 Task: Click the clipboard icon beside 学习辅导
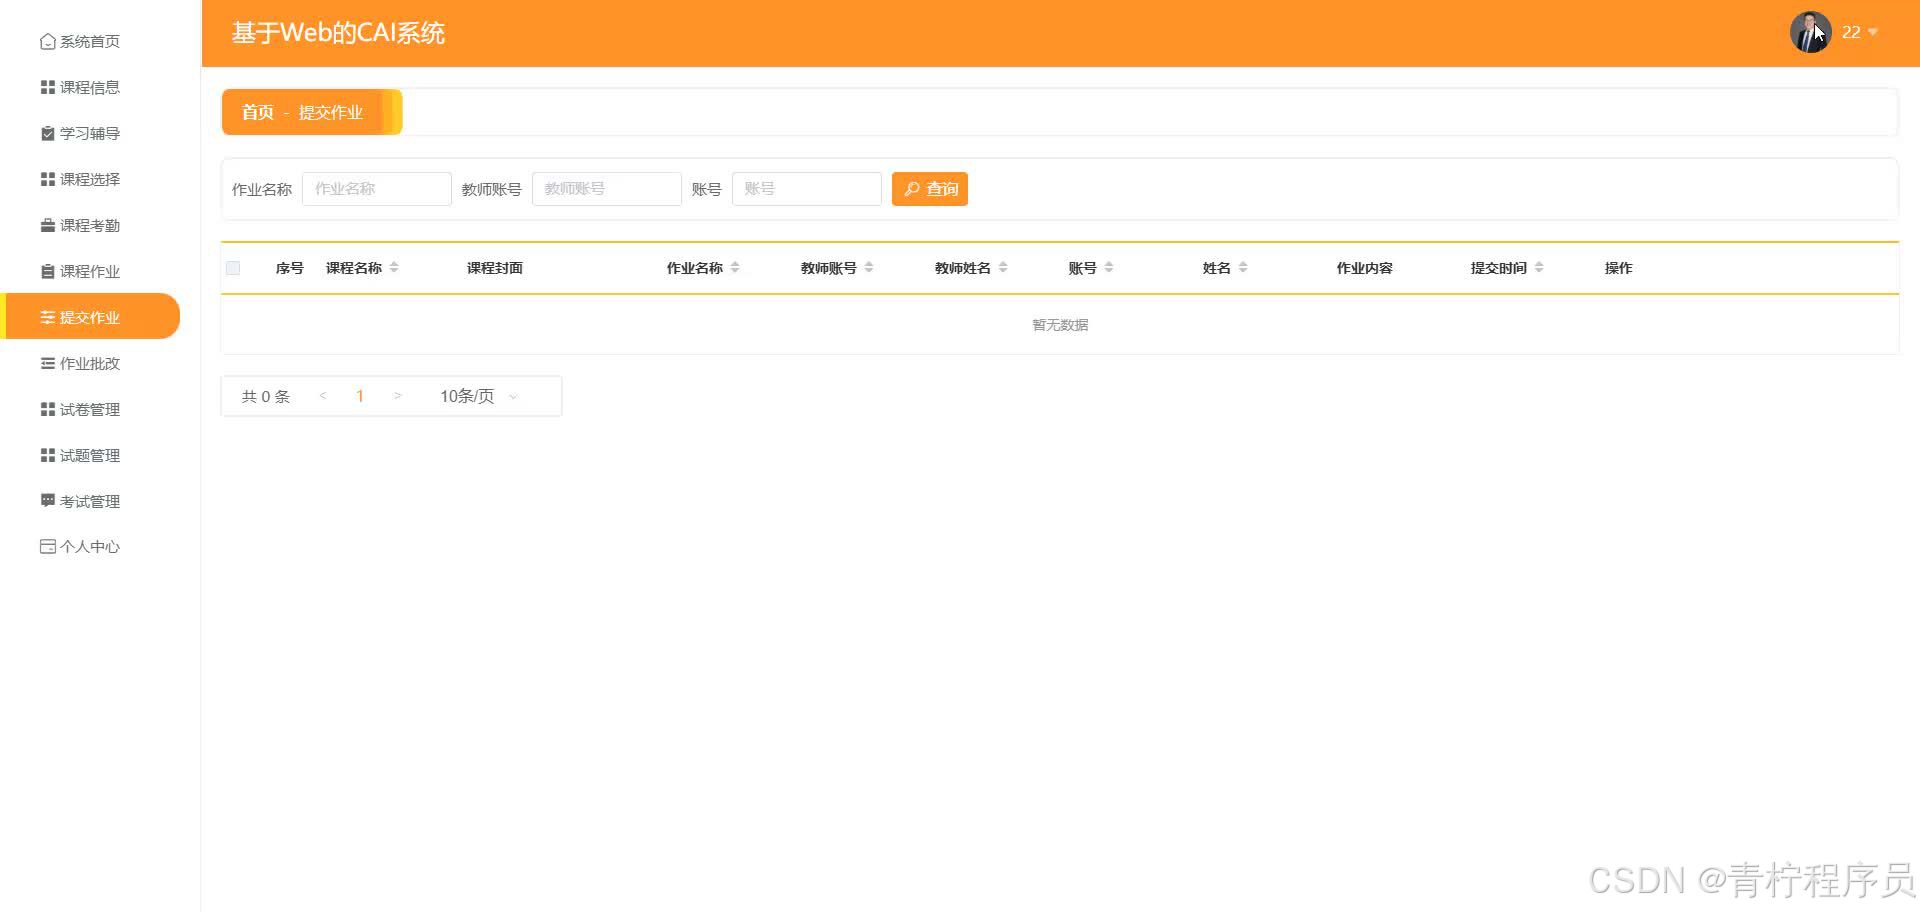47,133
